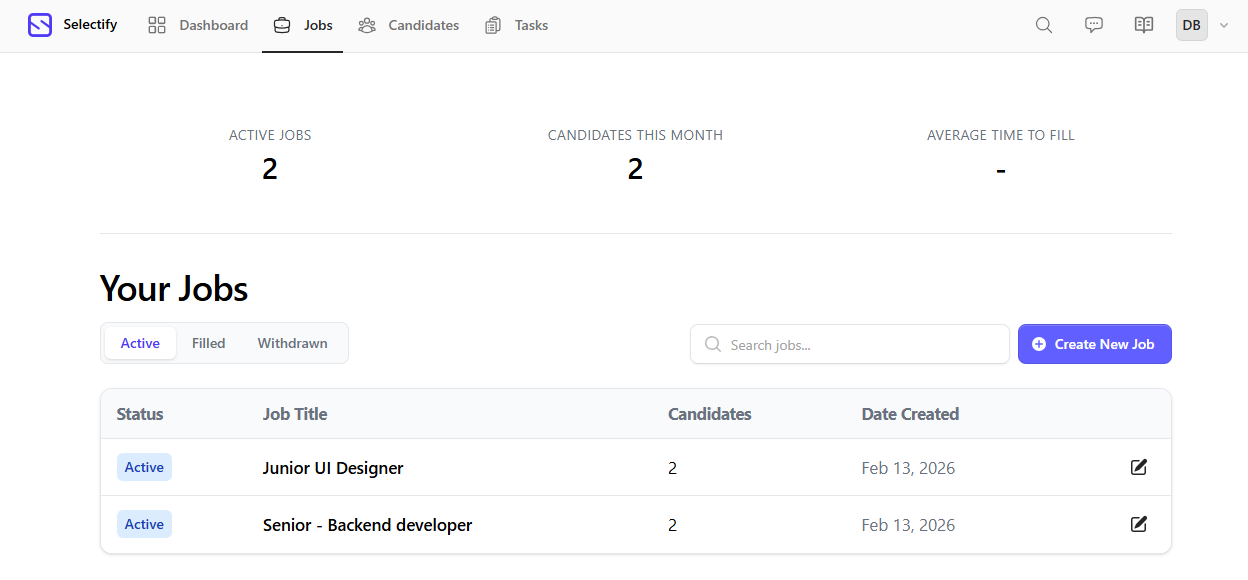Focus the Search jobs input field
This screenshot has width=1248, height=580.
coord(850,344)
